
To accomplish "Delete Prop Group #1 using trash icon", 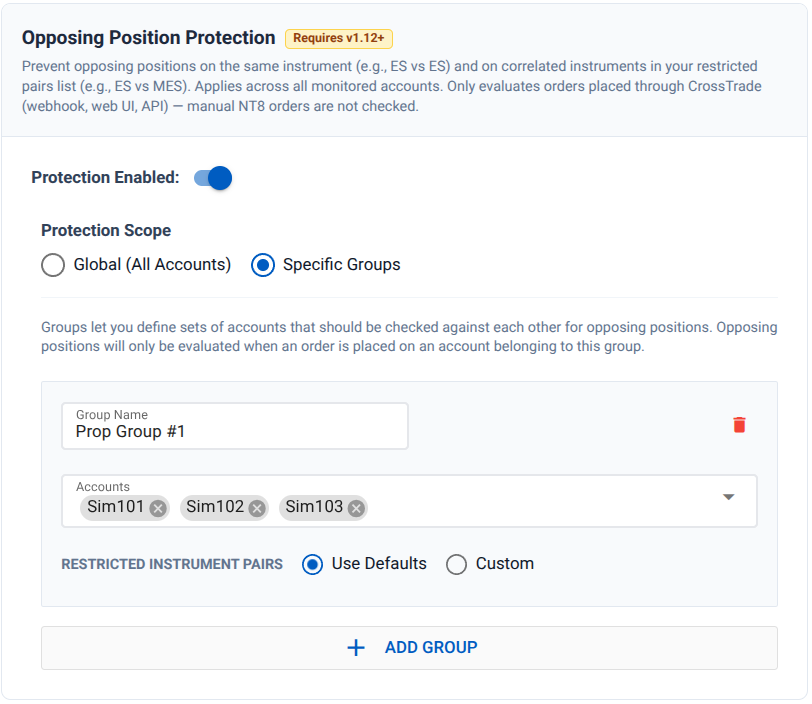I will coord(739,424).
